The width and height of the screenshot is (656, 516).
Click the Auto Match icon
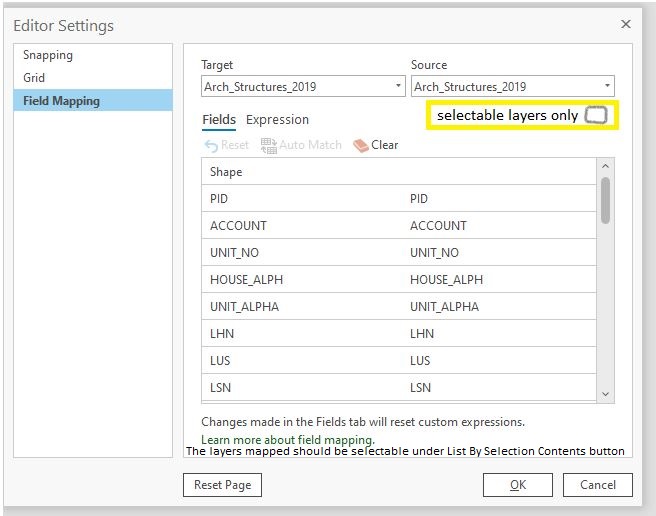[x=268, y=145]
